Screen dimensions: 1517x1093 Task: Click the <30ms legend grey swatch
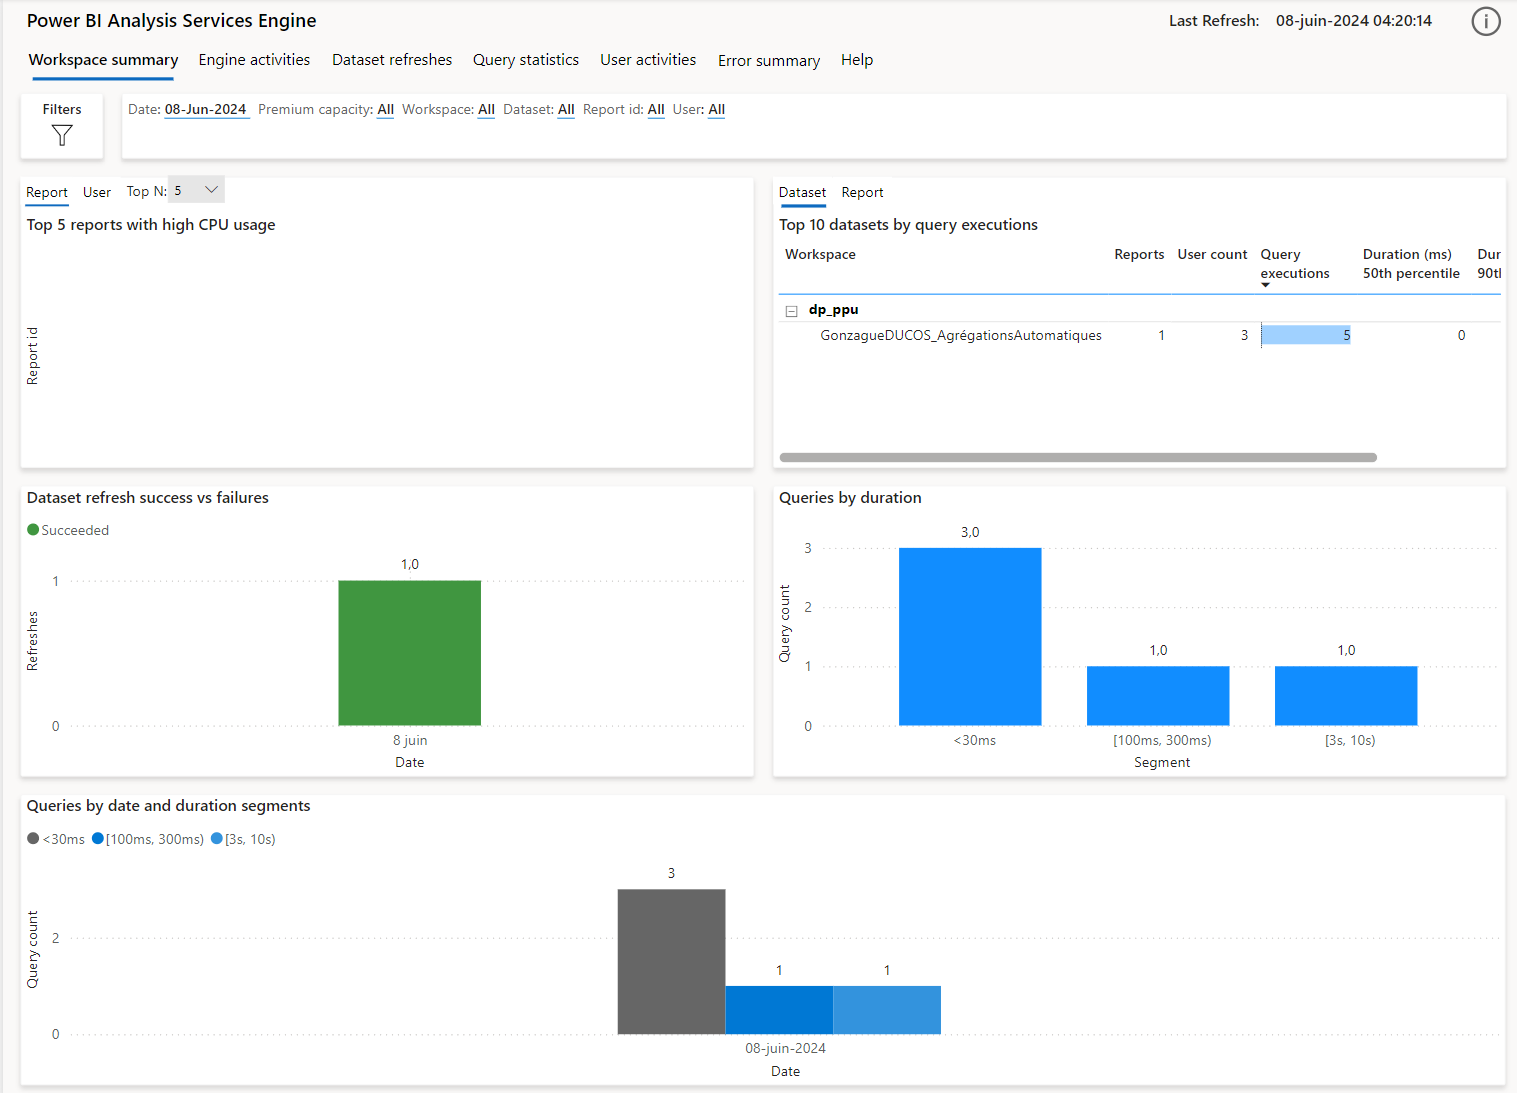pos(33,839)
